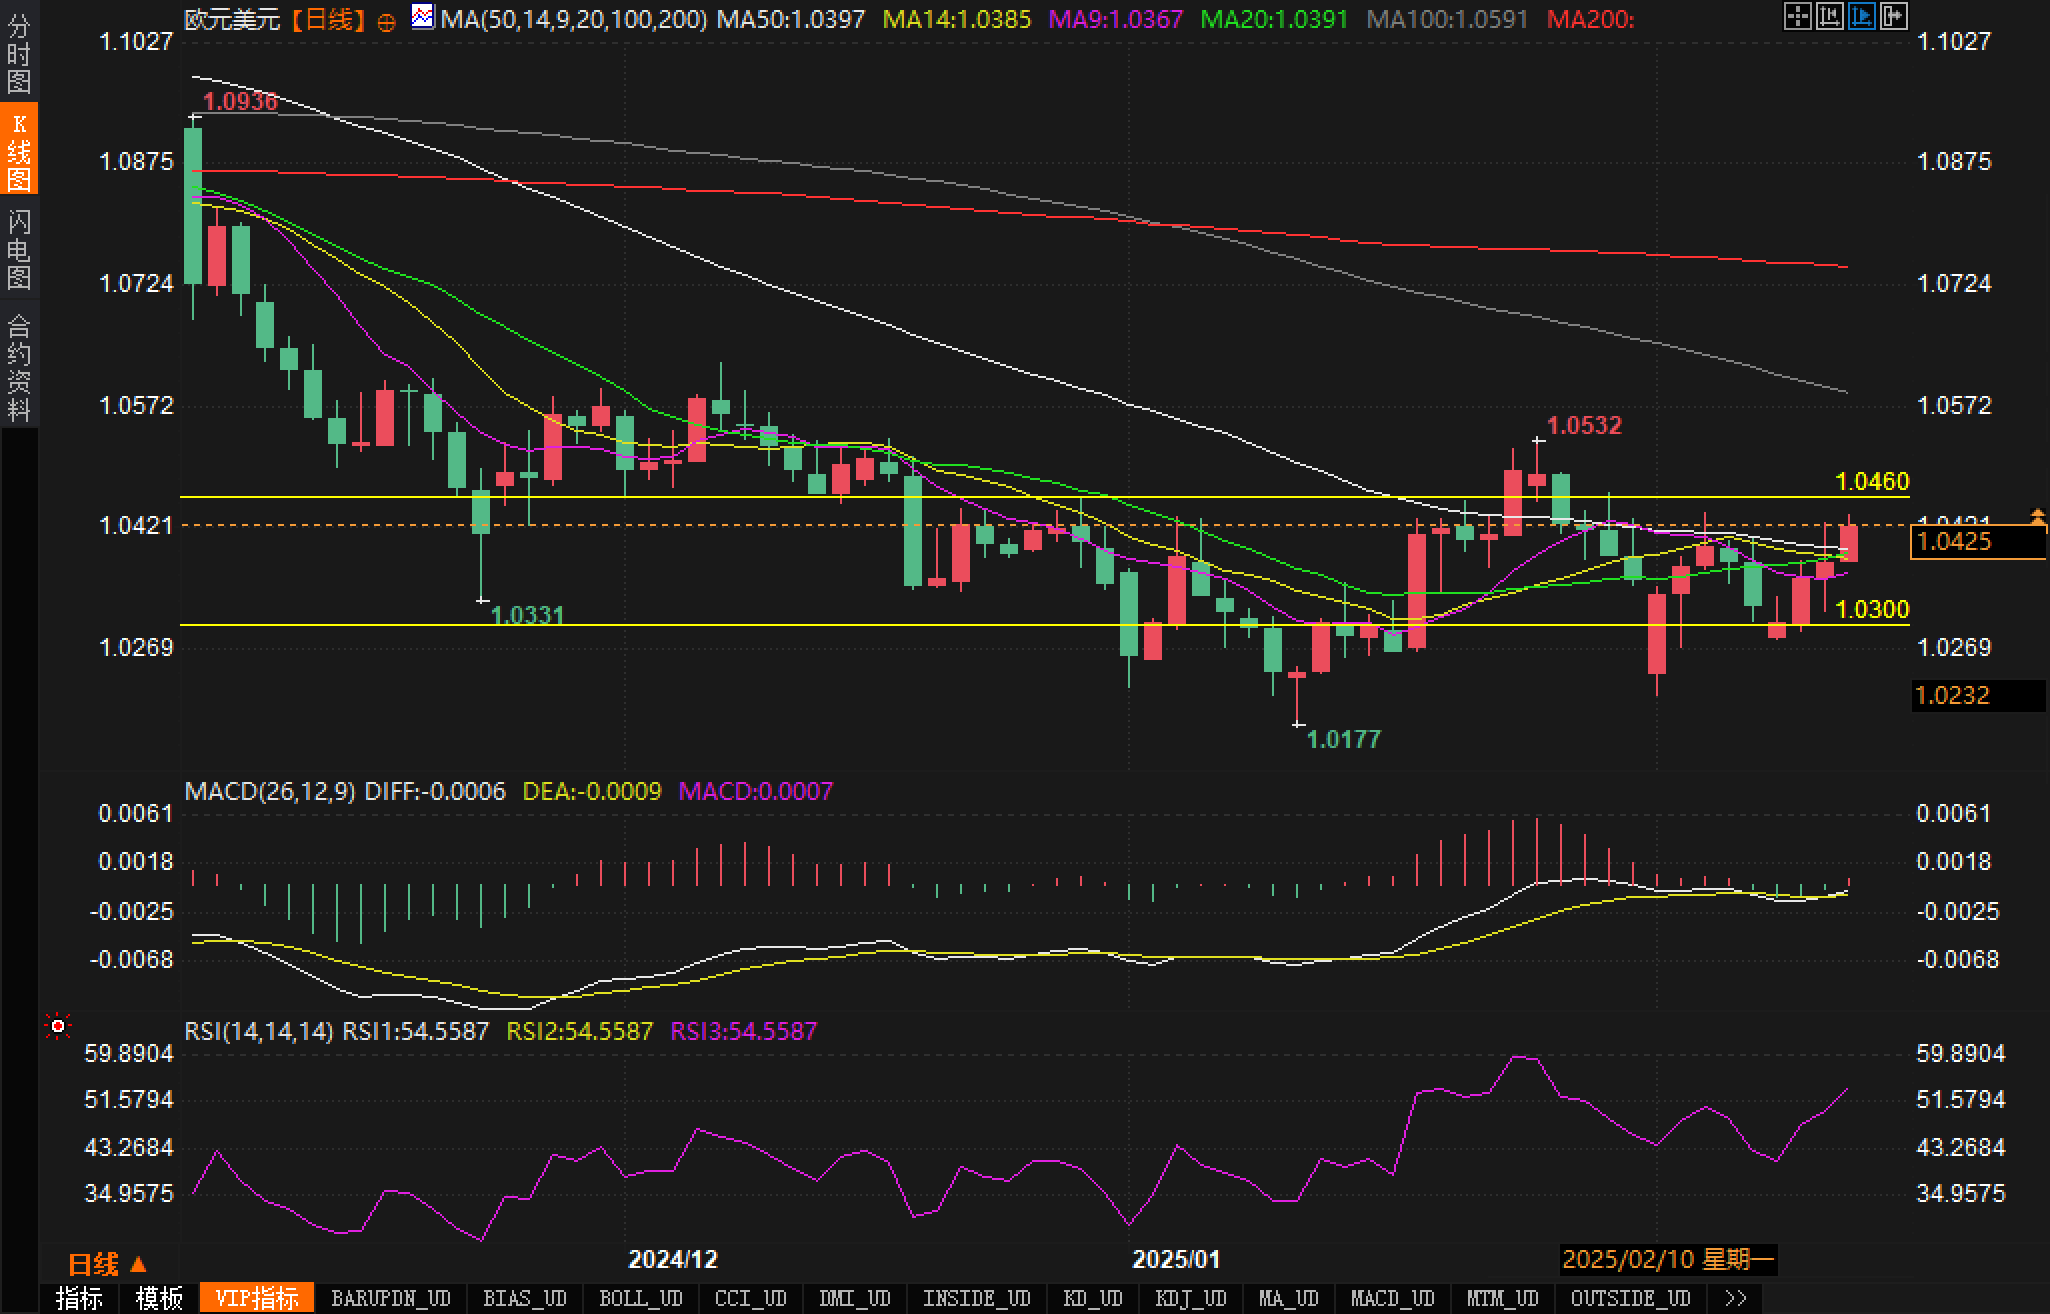Viewport: 2050px width, 1314px height.
Task: Apply the BIAS_UD indicator
Action: click(524, 1298)
